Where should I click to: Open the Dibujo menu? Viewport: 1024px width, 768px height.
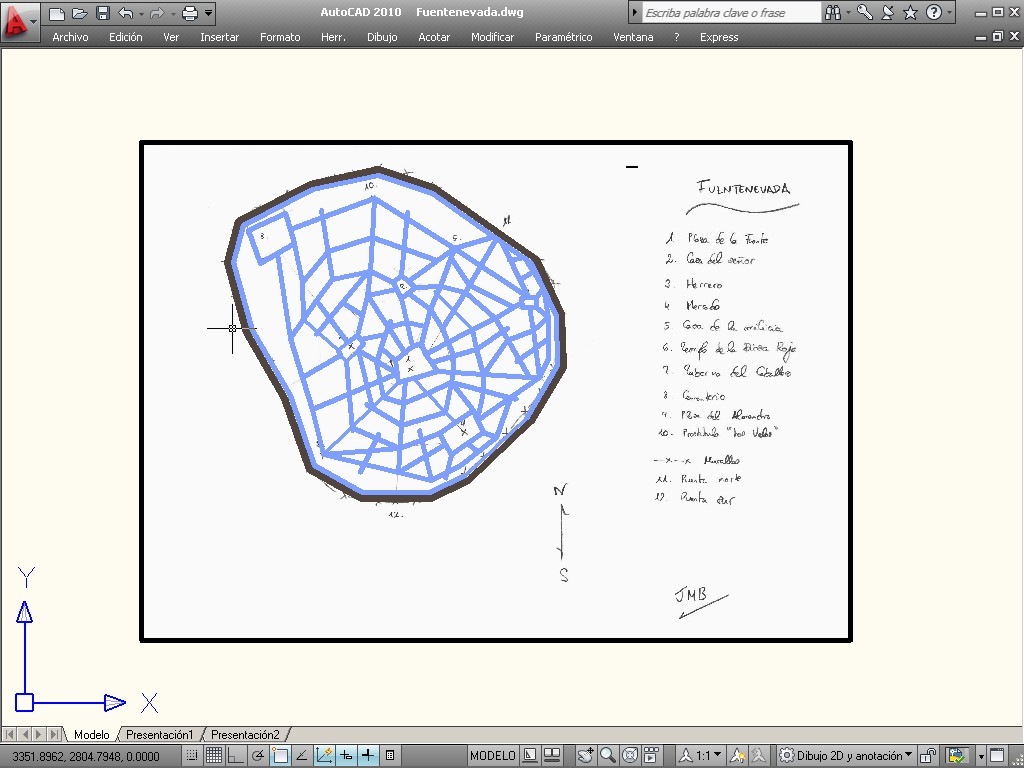(x=382, y=37)
